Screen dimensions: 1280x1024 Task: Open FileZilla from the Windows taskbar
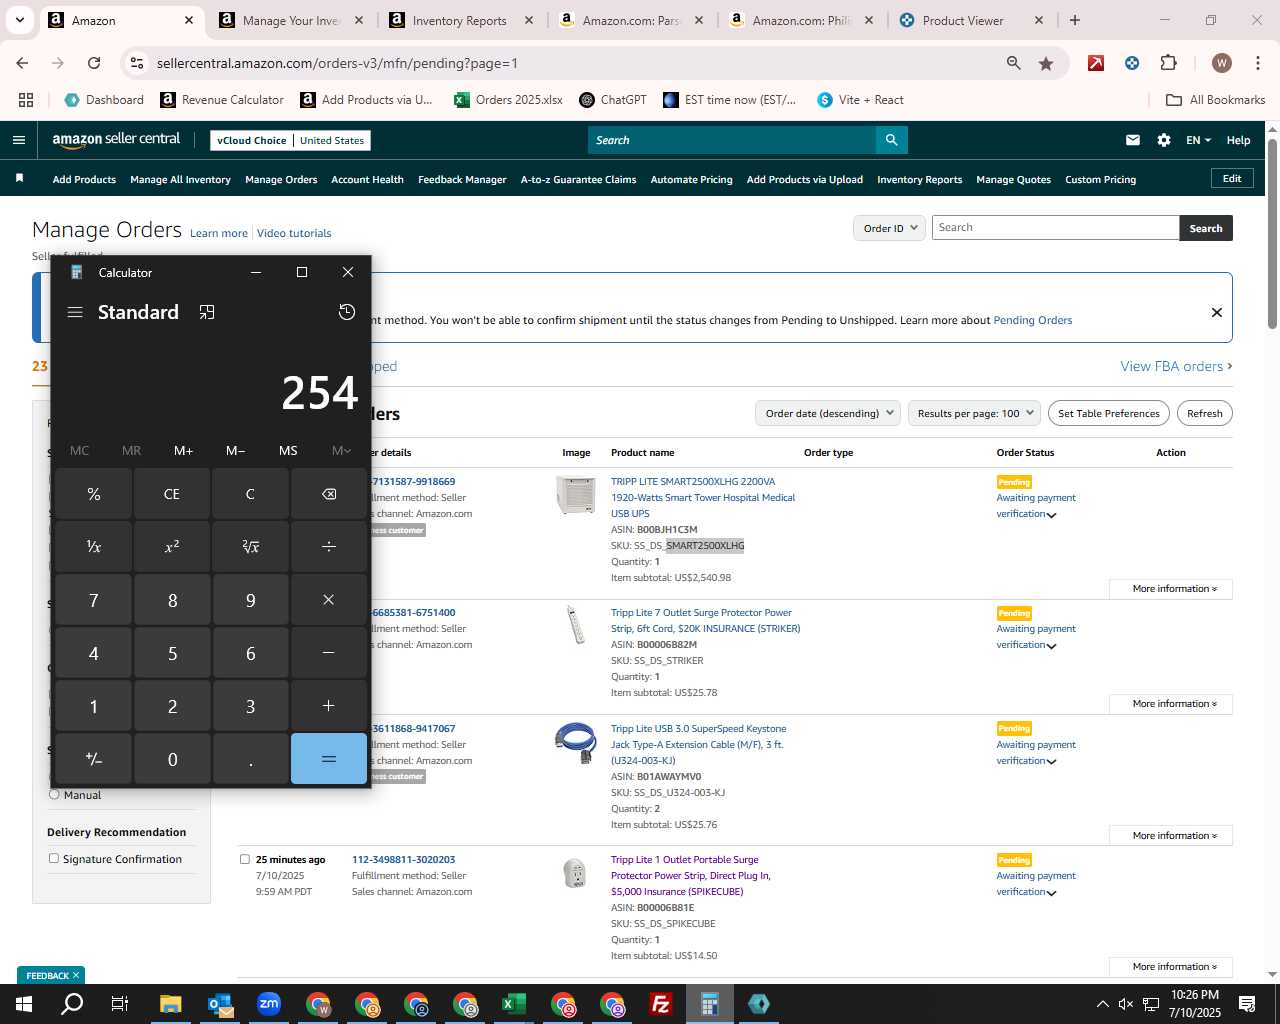point(661,1004)
